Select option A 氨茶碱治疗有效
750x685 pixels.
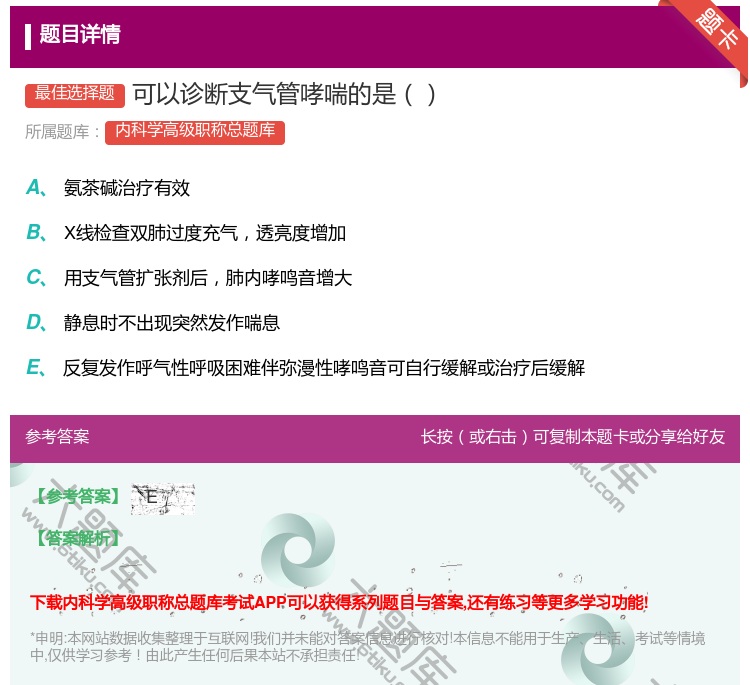[x=108, y=188]
